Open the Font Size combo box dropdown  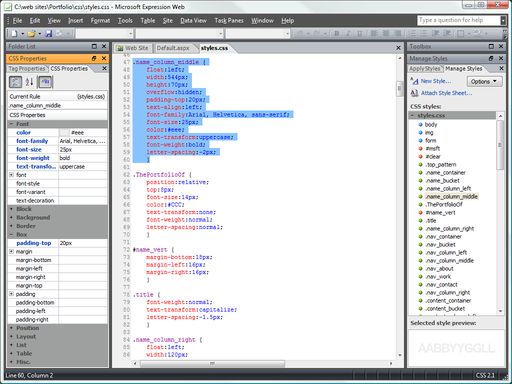287,33
